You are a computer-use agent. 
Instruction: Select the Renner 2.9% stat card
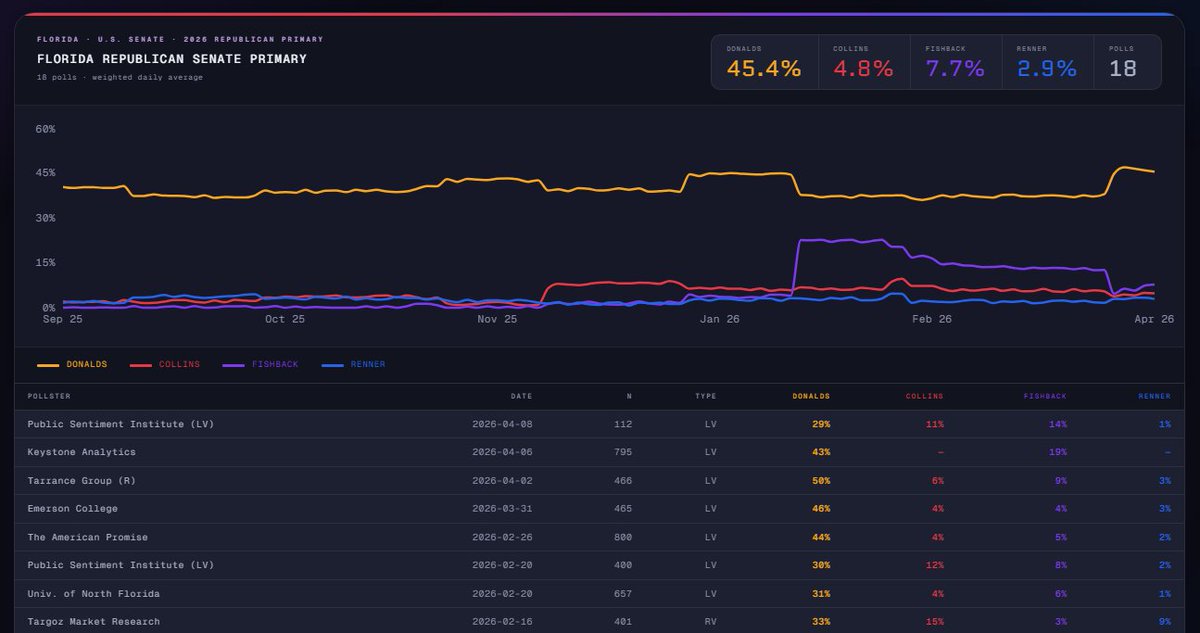1048,62
